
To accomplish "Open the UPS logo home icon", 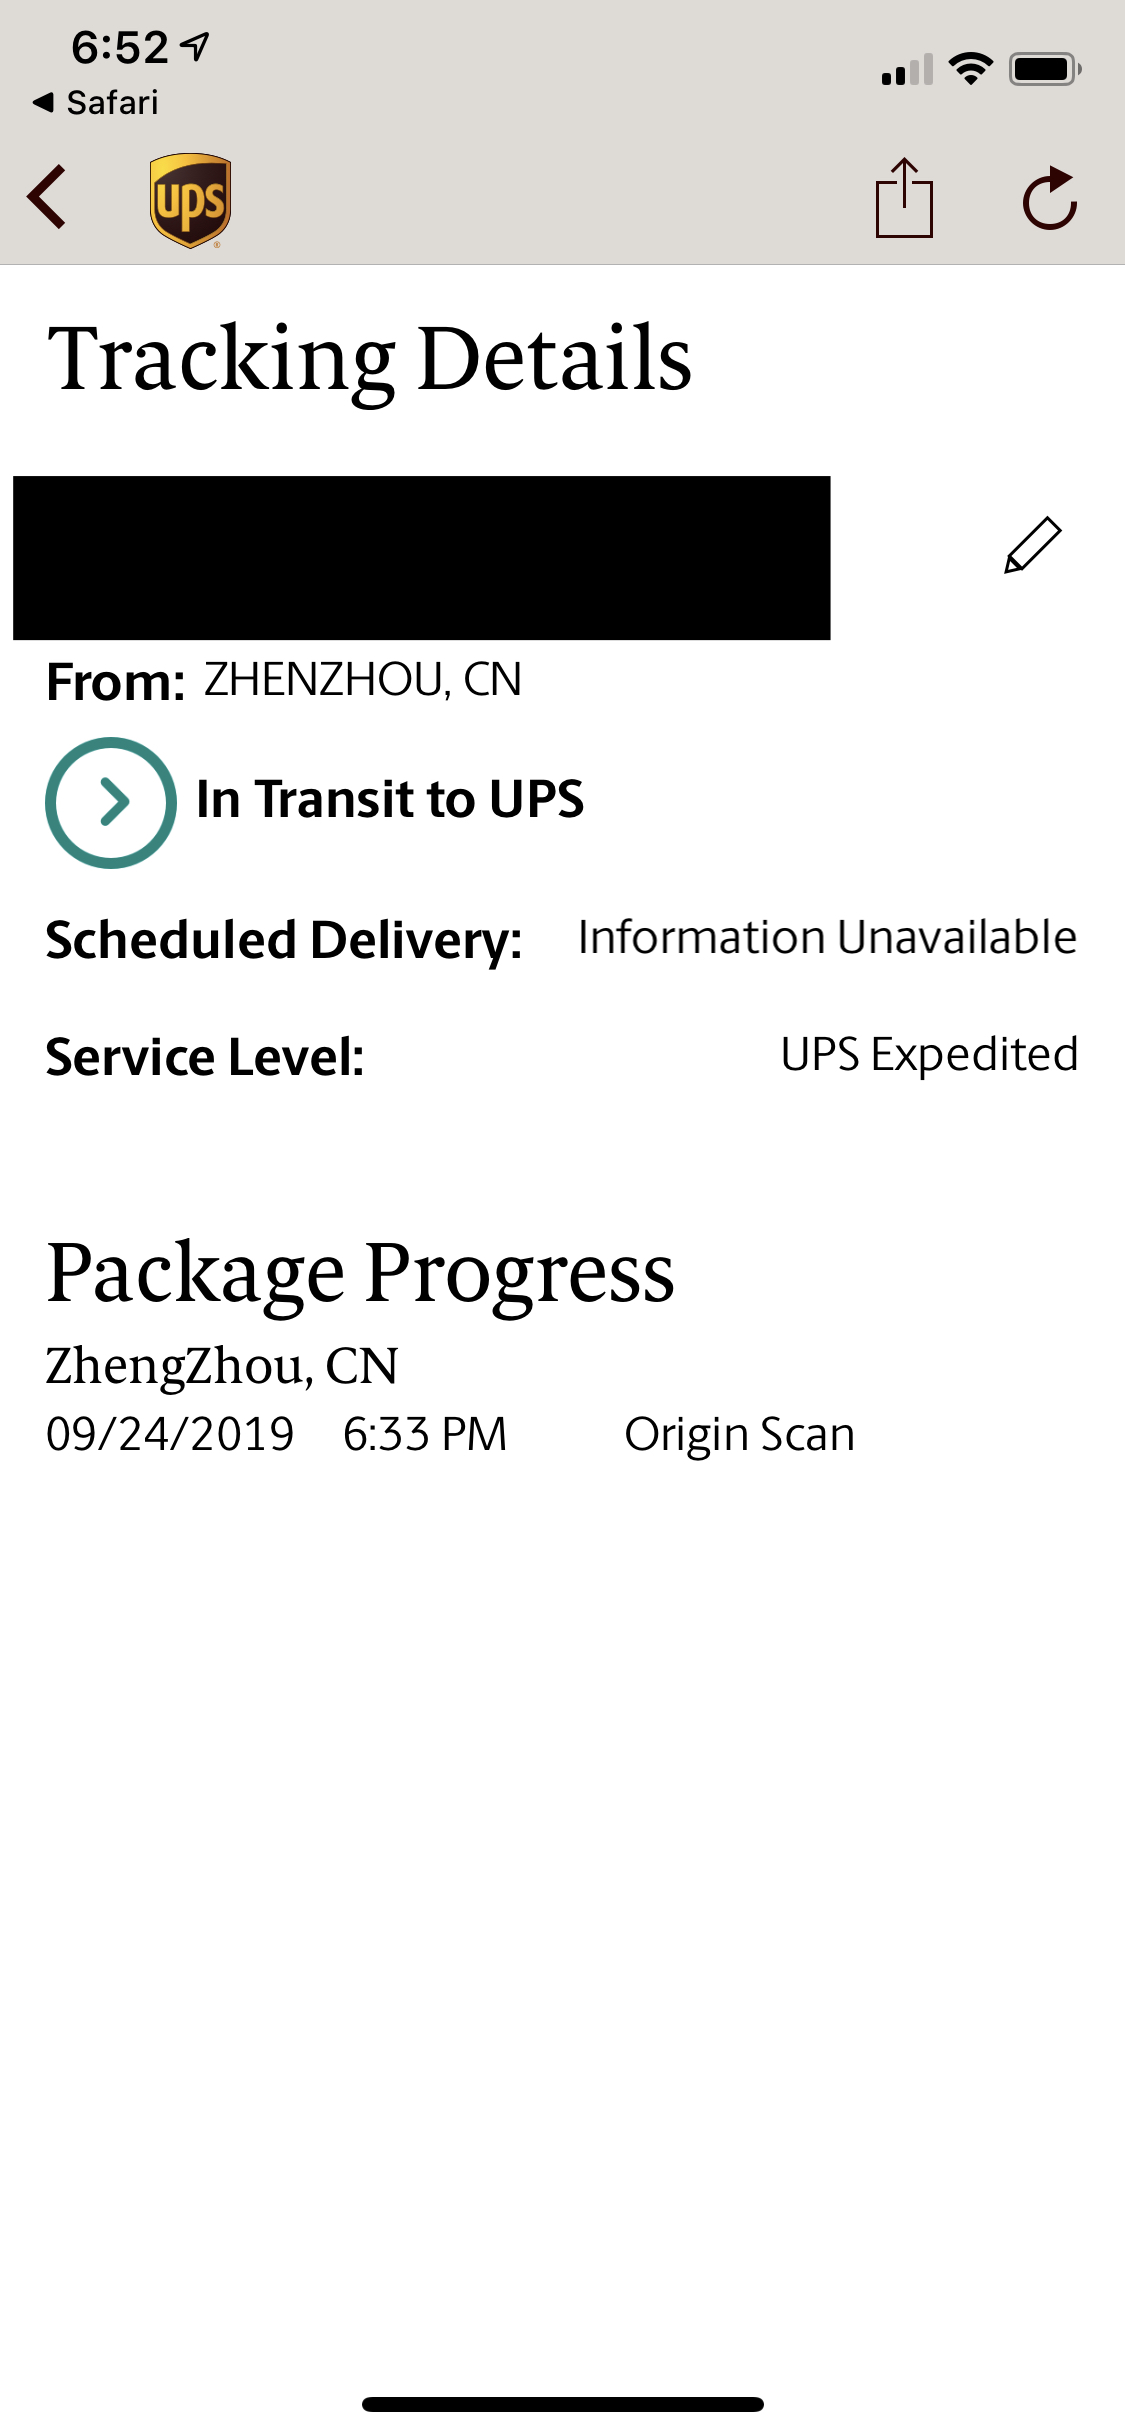I will click(190, 200).
